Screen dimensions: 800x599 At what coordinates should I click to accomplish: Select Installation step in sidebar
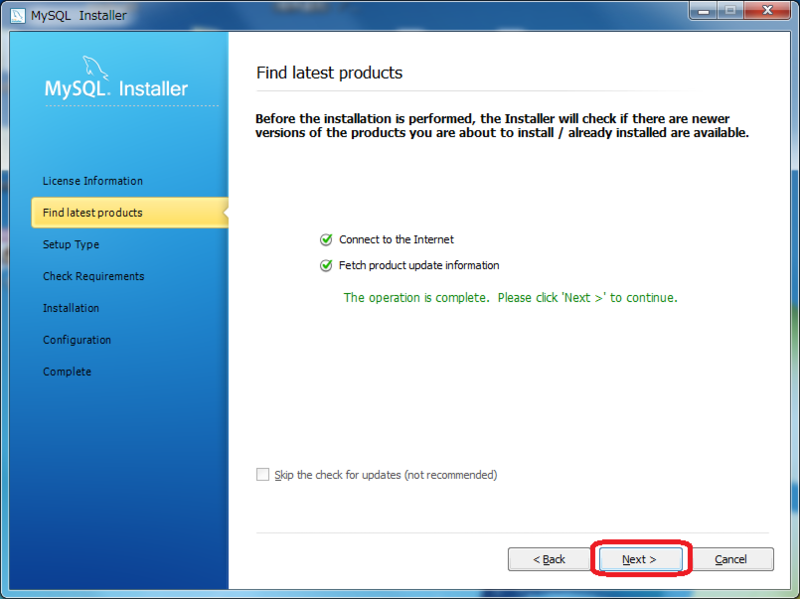tap(71, 308)
